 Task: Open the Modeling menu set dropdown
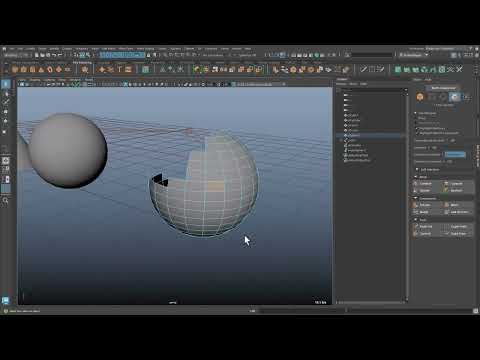(x=16, y=55)
